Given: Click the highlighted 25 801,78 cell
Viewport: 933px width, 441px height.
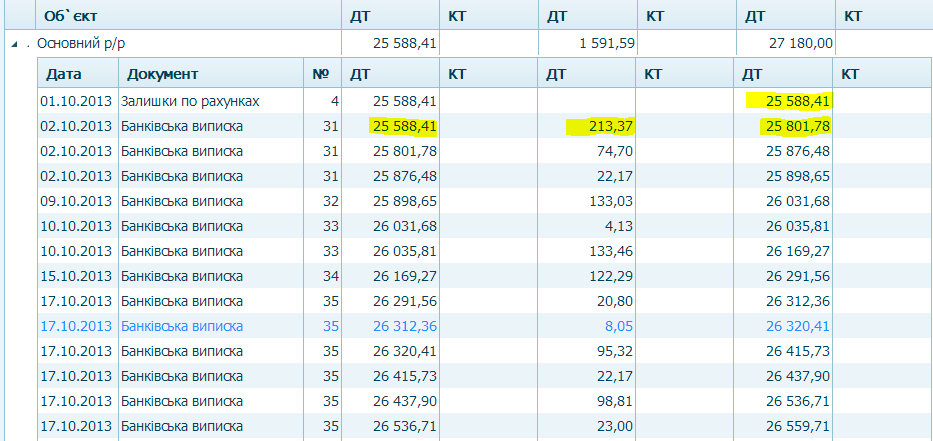Looking at the screenshot, I should coord(797,126).
